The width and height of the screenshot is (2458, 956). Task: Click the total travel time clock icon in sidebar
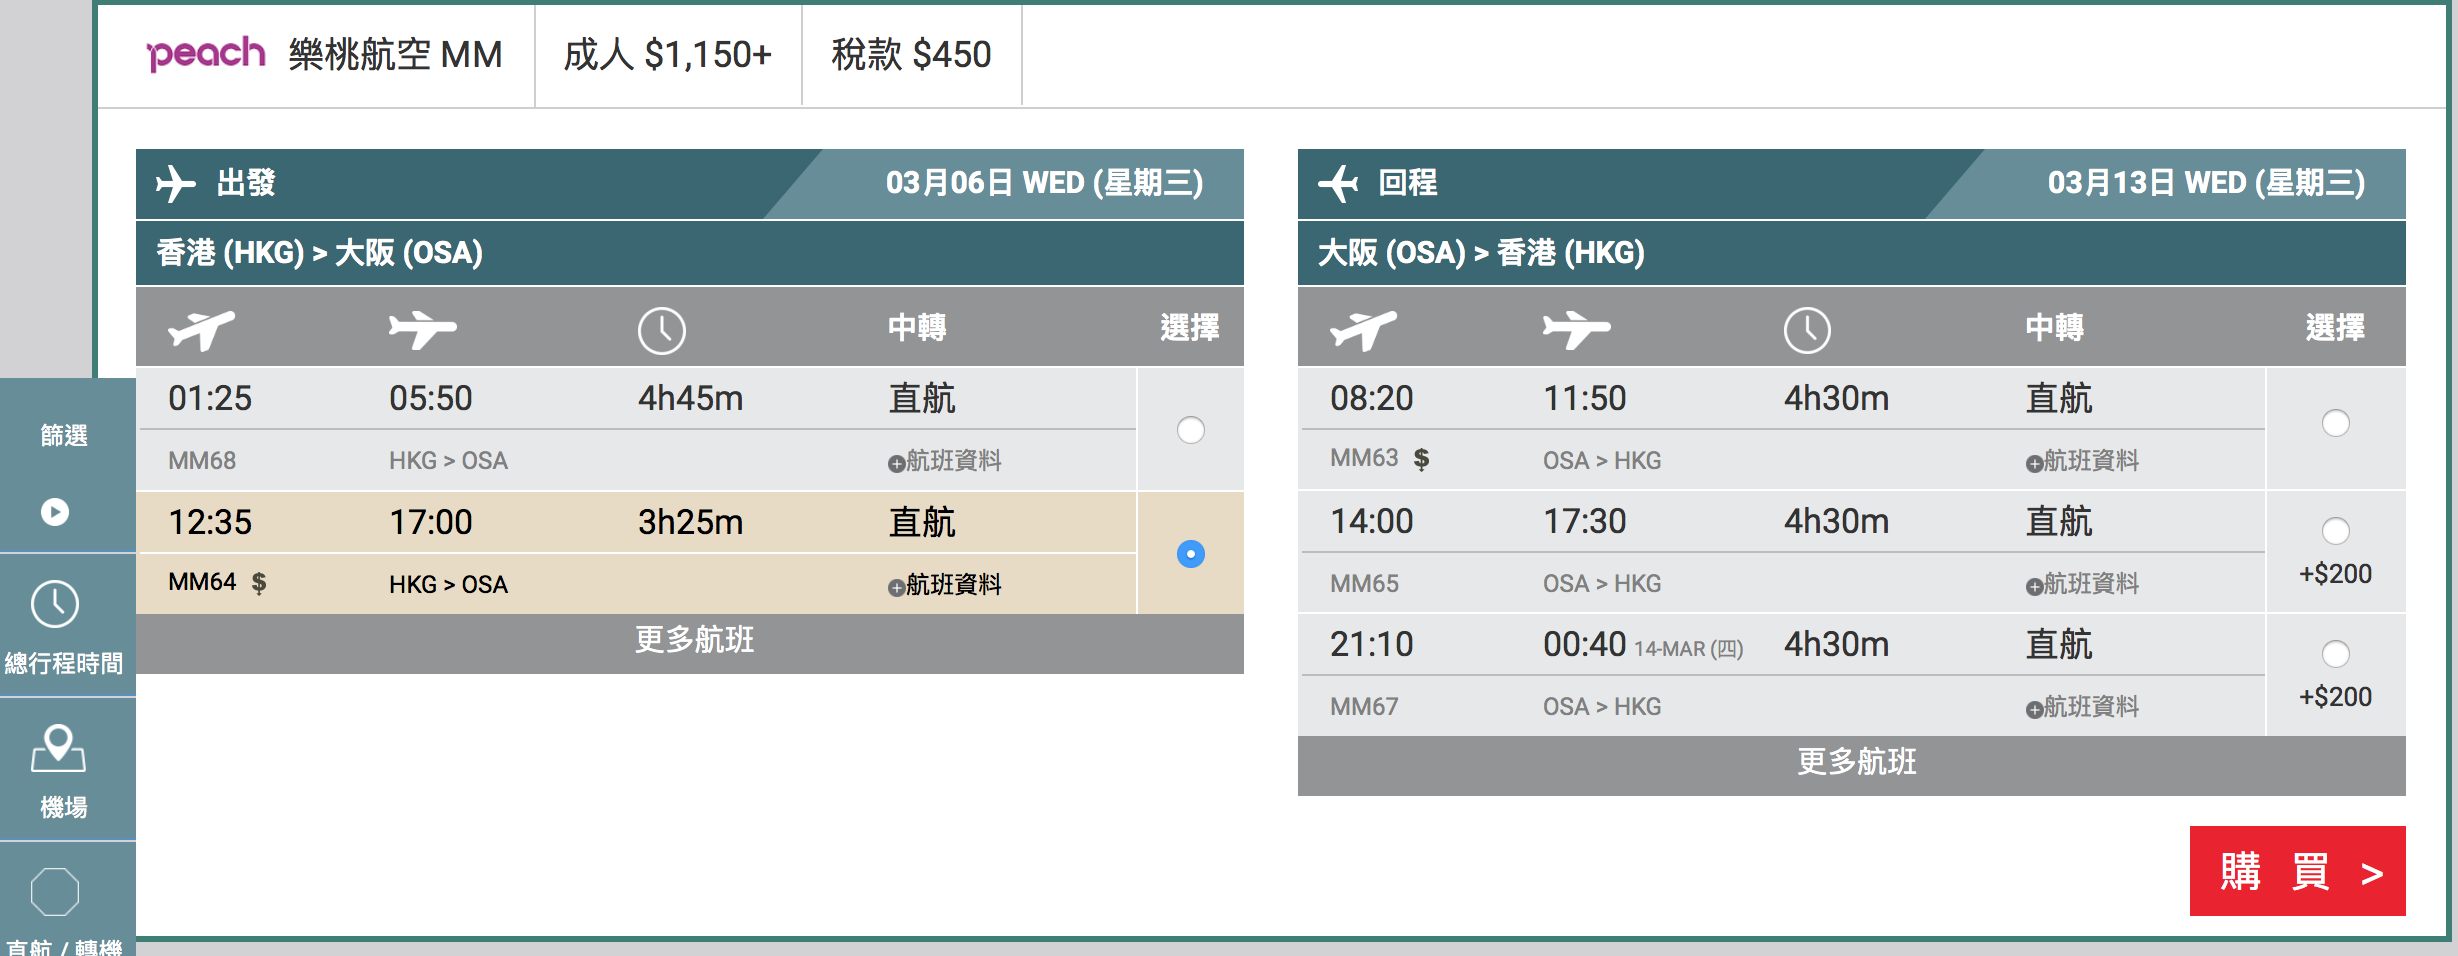click(55, 604)
